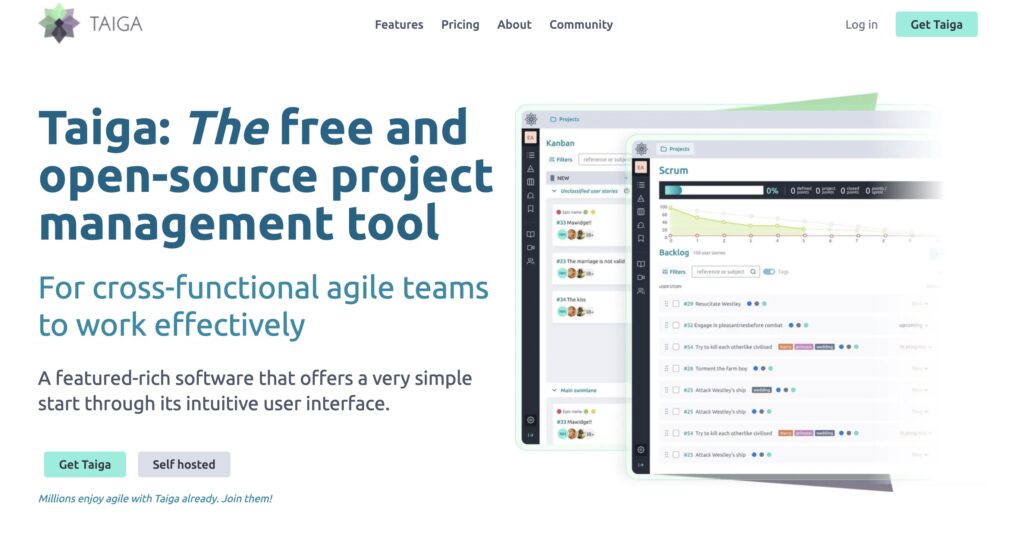Click Get Taiga button in header

936,24
